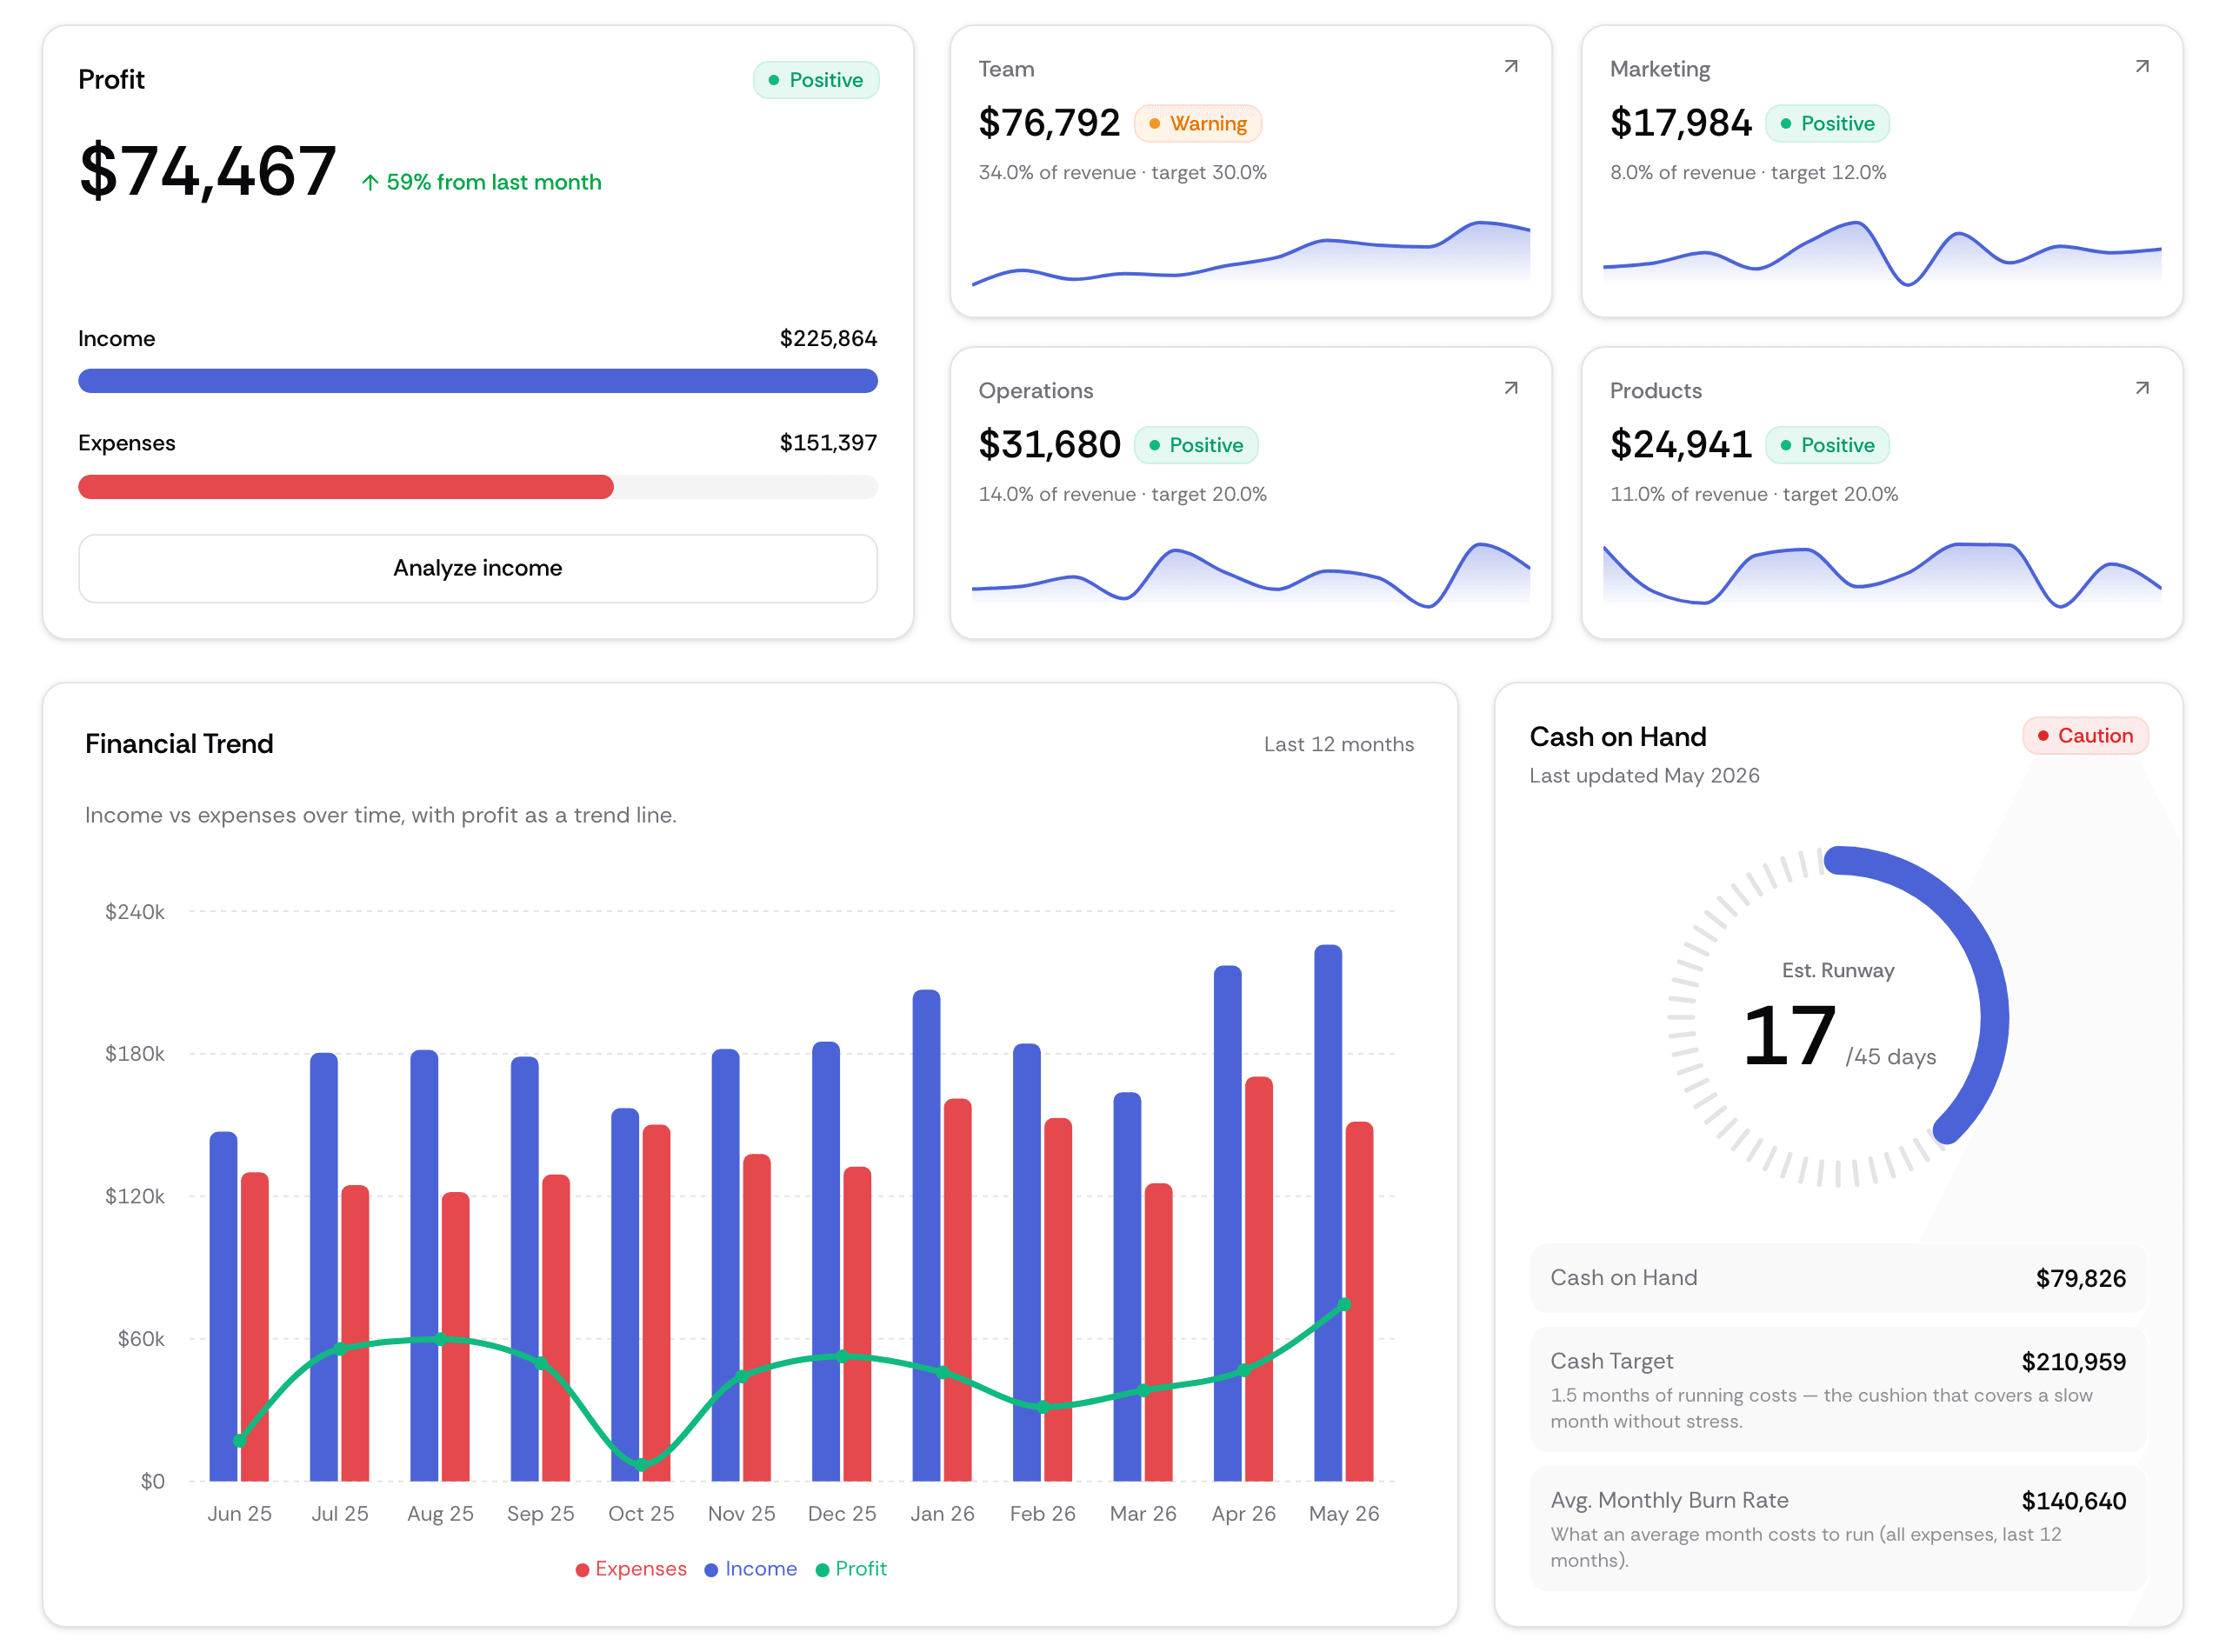
Task: Click the $225,864 income value
Action: 828,339
